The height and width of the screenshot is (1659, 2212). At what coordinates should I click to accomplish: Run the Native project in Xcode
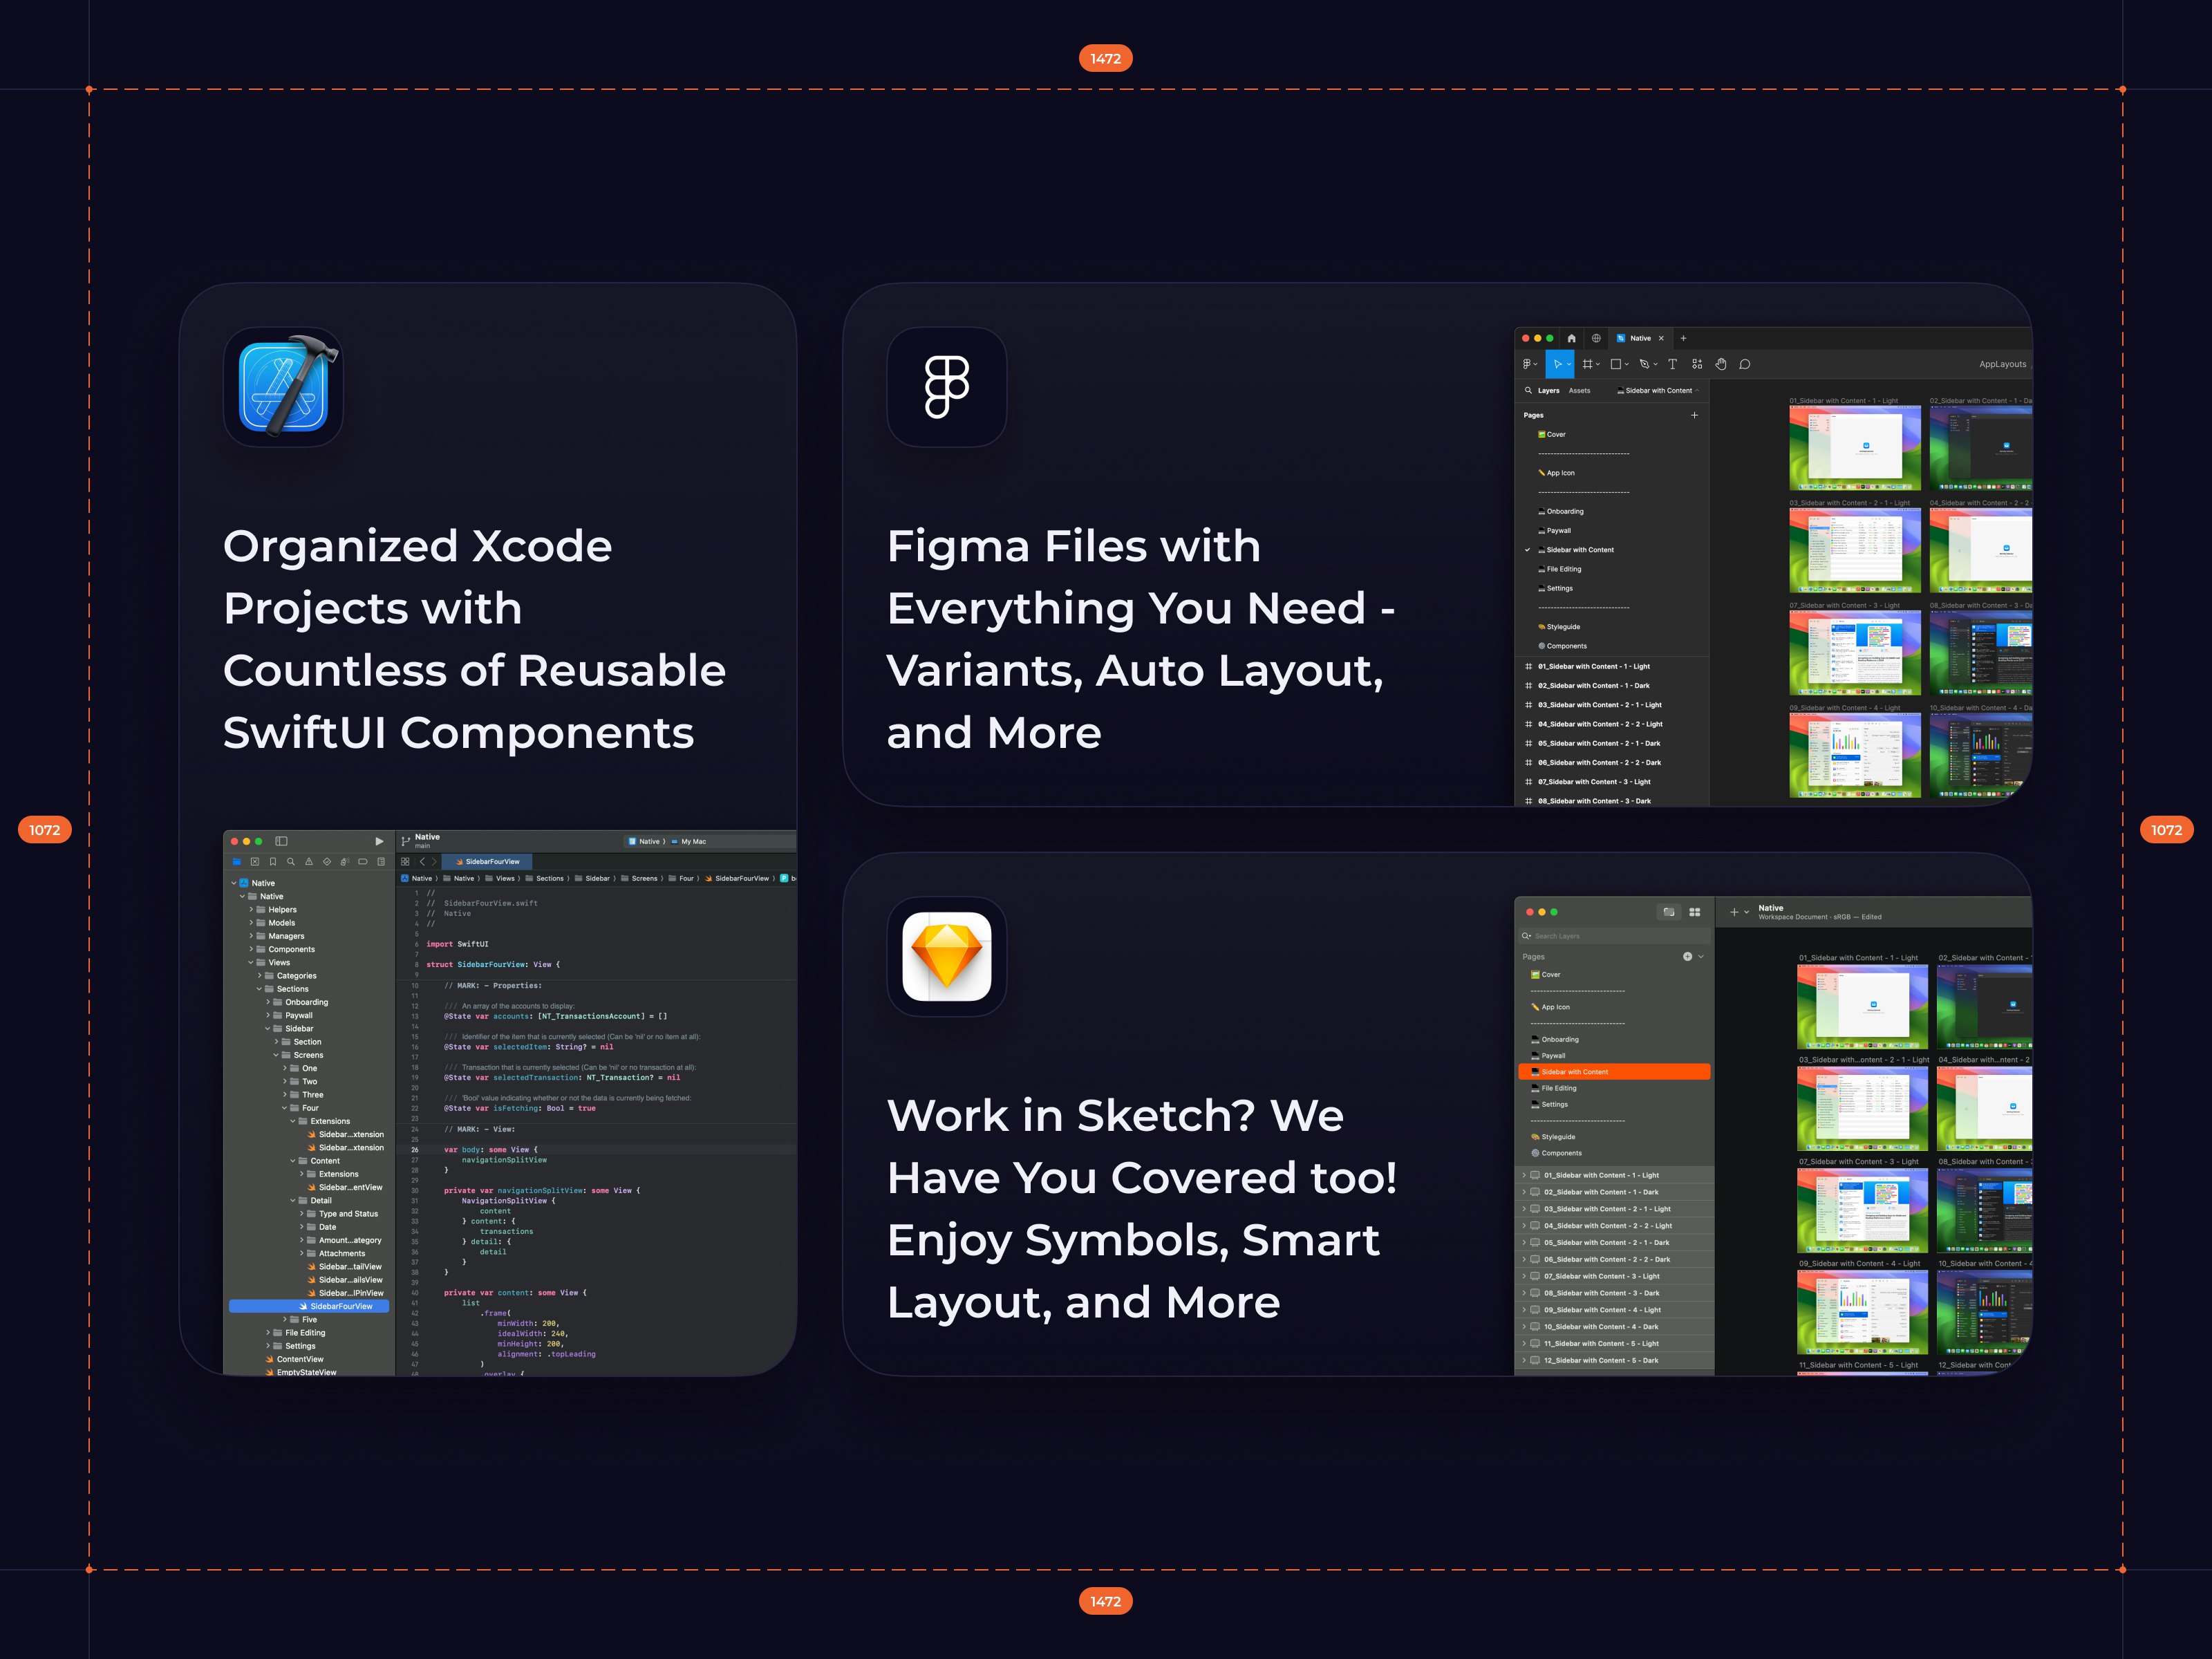(x=380, y=842)
